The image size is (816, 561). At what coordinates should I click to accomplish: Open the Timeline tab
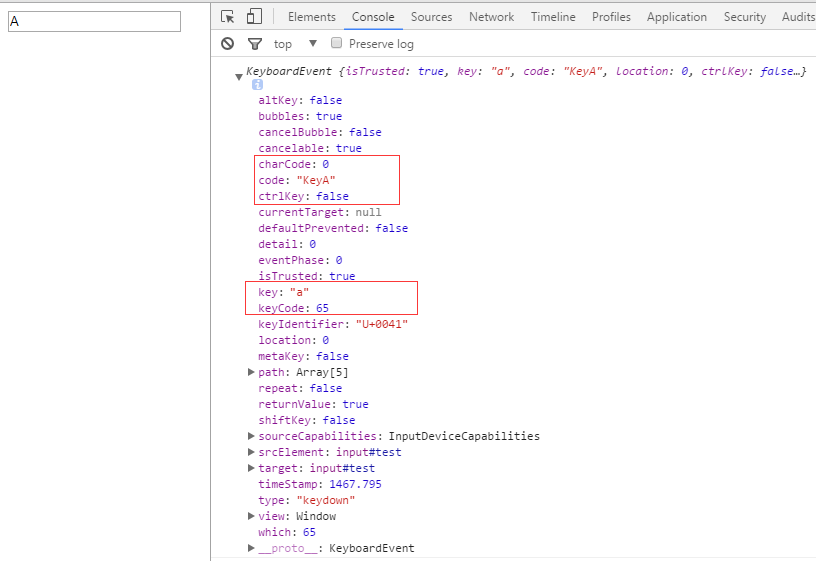point(553,17)
